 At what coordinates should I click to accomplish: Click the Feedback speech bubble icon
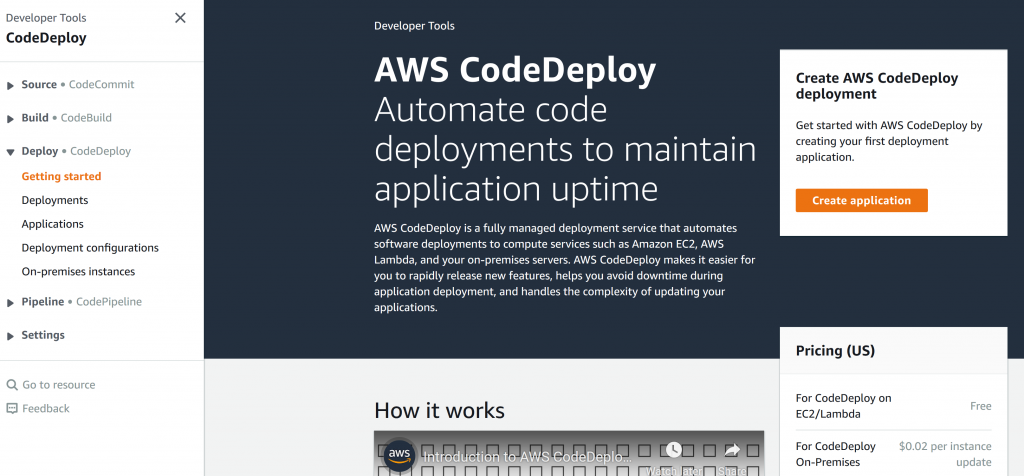click(x=12, y=408)
